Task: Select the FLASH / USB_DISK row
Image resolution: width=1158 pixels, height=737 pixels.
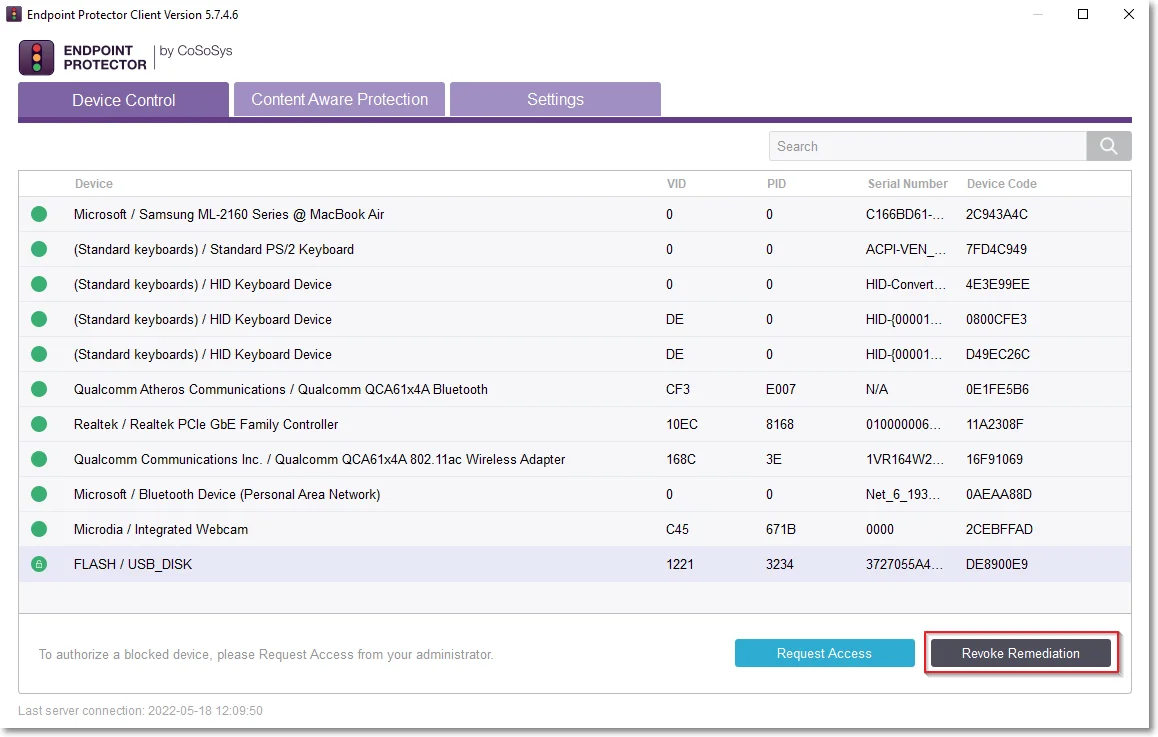Action: tap(575, 564)
